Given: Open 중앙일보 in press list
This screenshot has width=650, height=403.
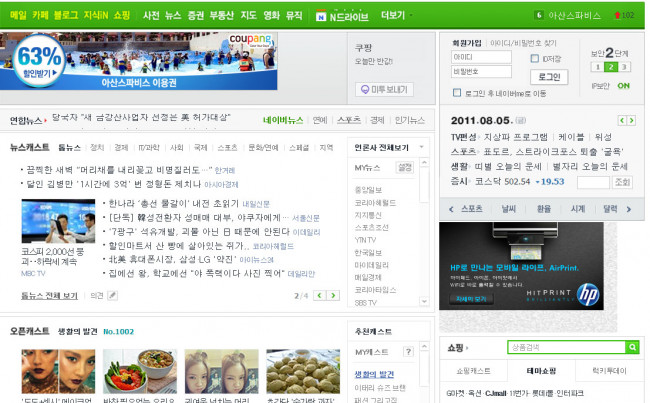Looking at the screenshot, I should tap(368, 190).
